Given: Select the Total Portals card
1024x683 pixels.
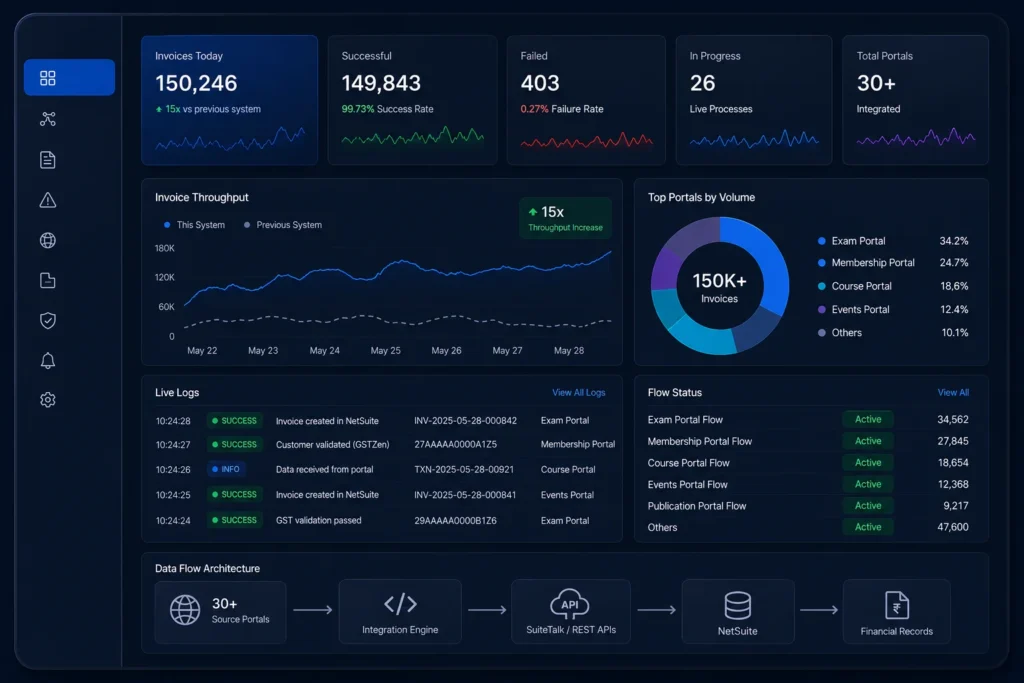Looking at the screenshot, I should [x=916, y=100].
